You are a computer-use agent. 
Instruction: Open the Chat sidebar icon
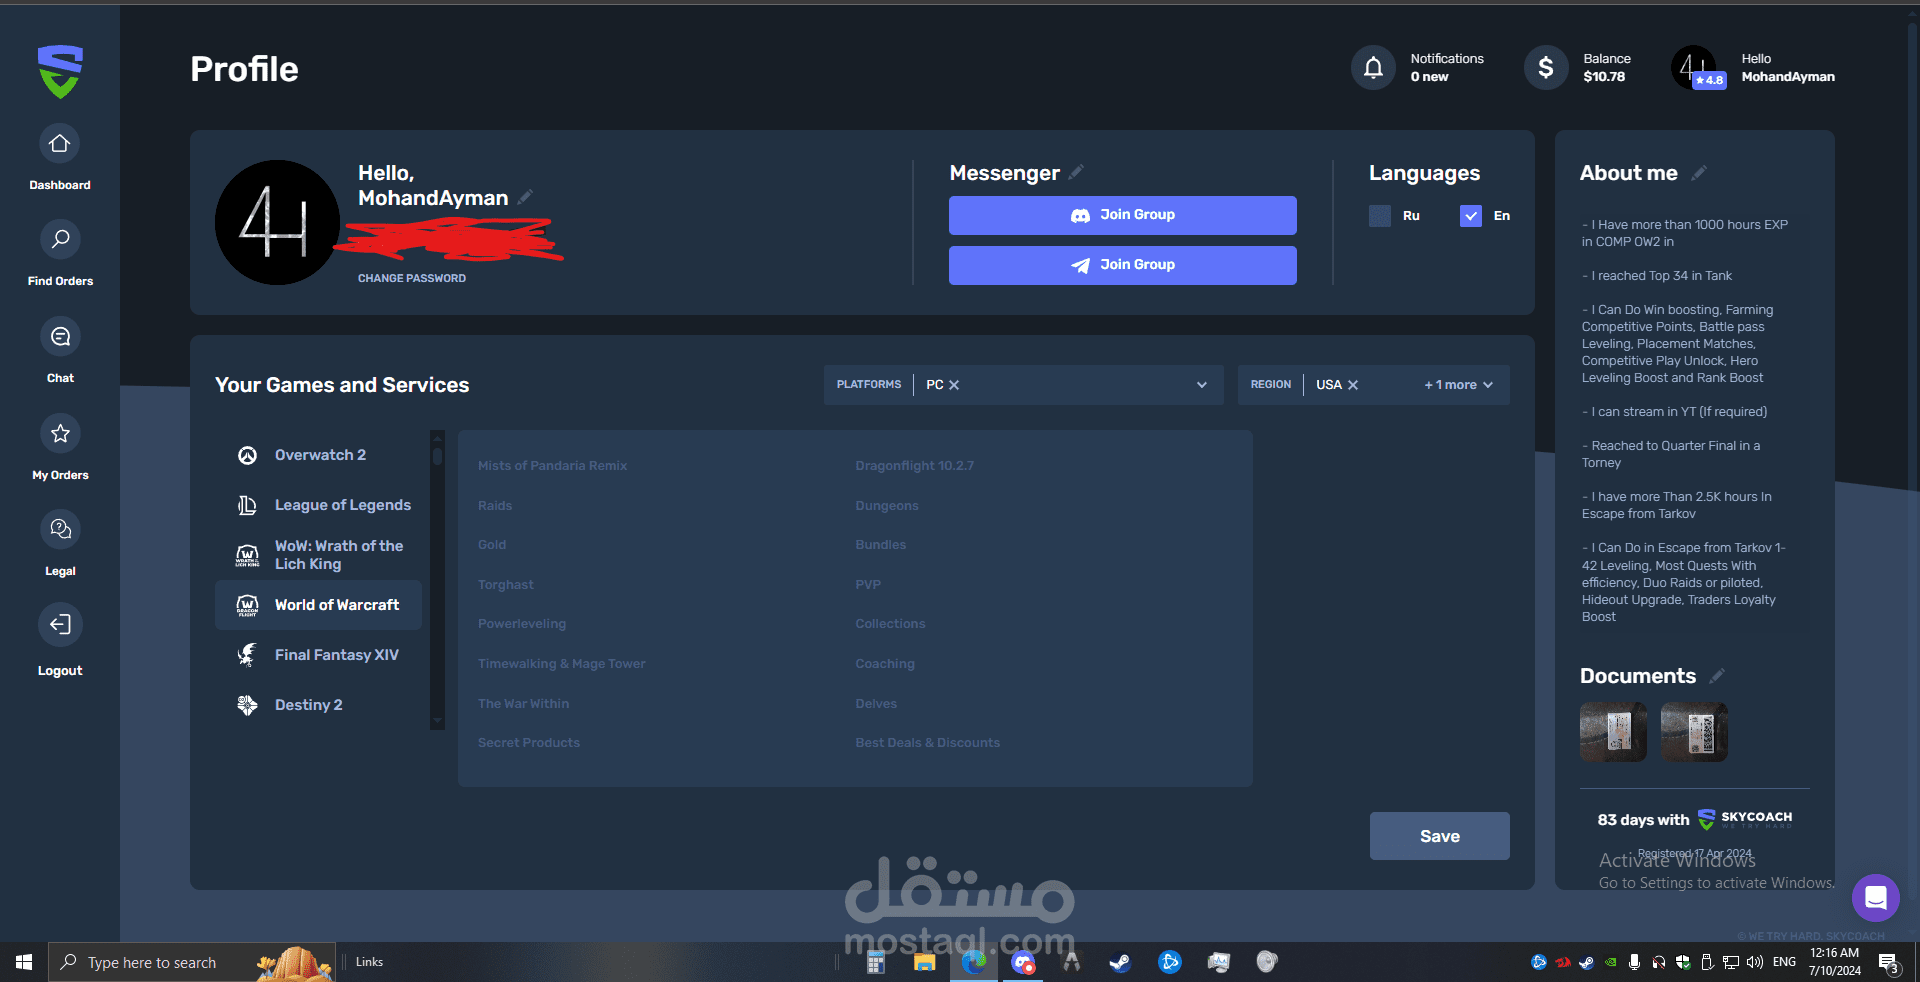pyautogui.click(x=60, y=337)
